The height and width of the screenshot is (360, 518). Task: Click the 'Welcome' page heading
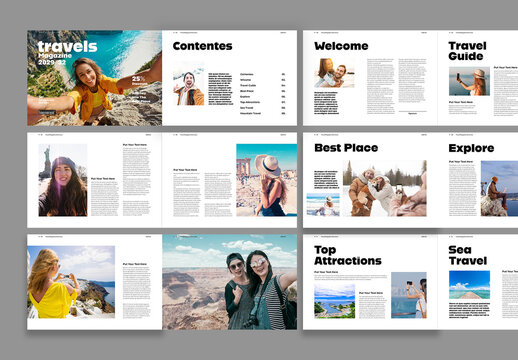coord(341,46)
